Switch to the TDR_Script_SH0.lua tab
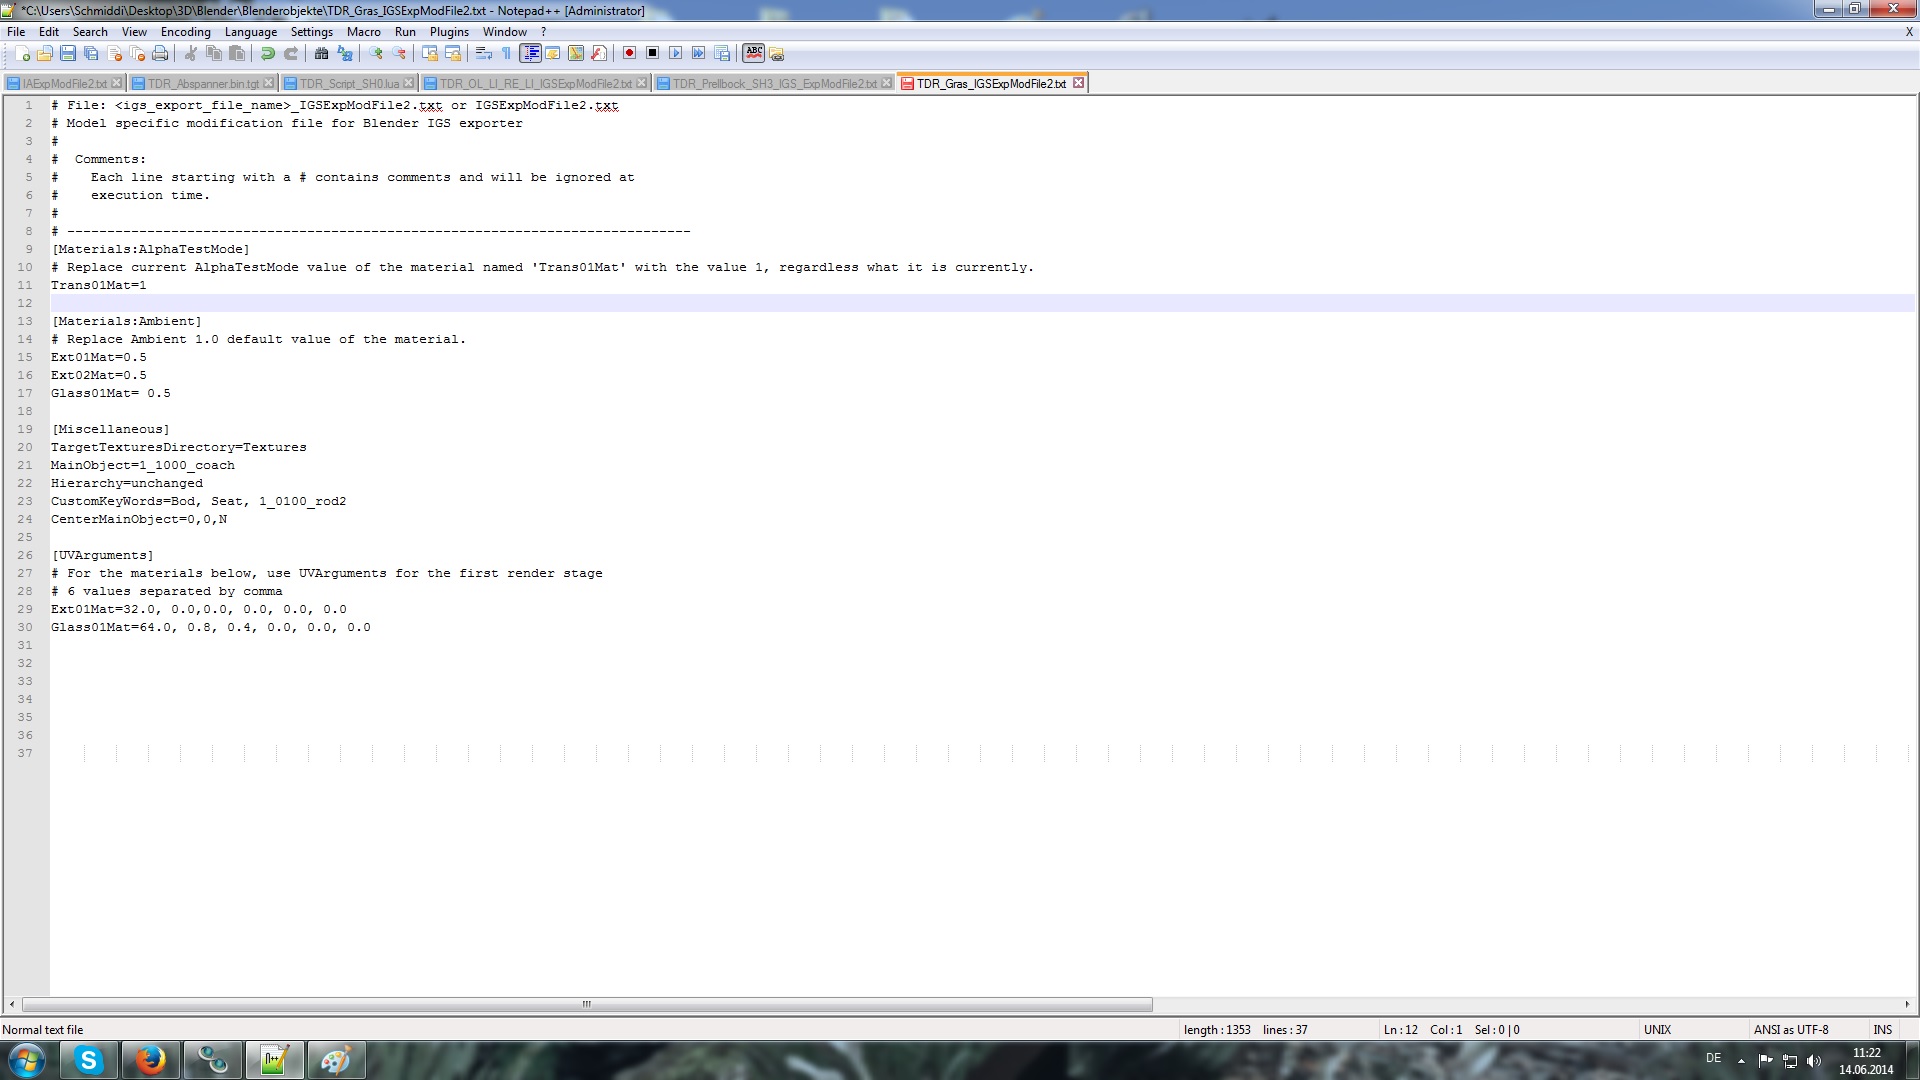The image size is (1920, 1080). click(348, 84)
